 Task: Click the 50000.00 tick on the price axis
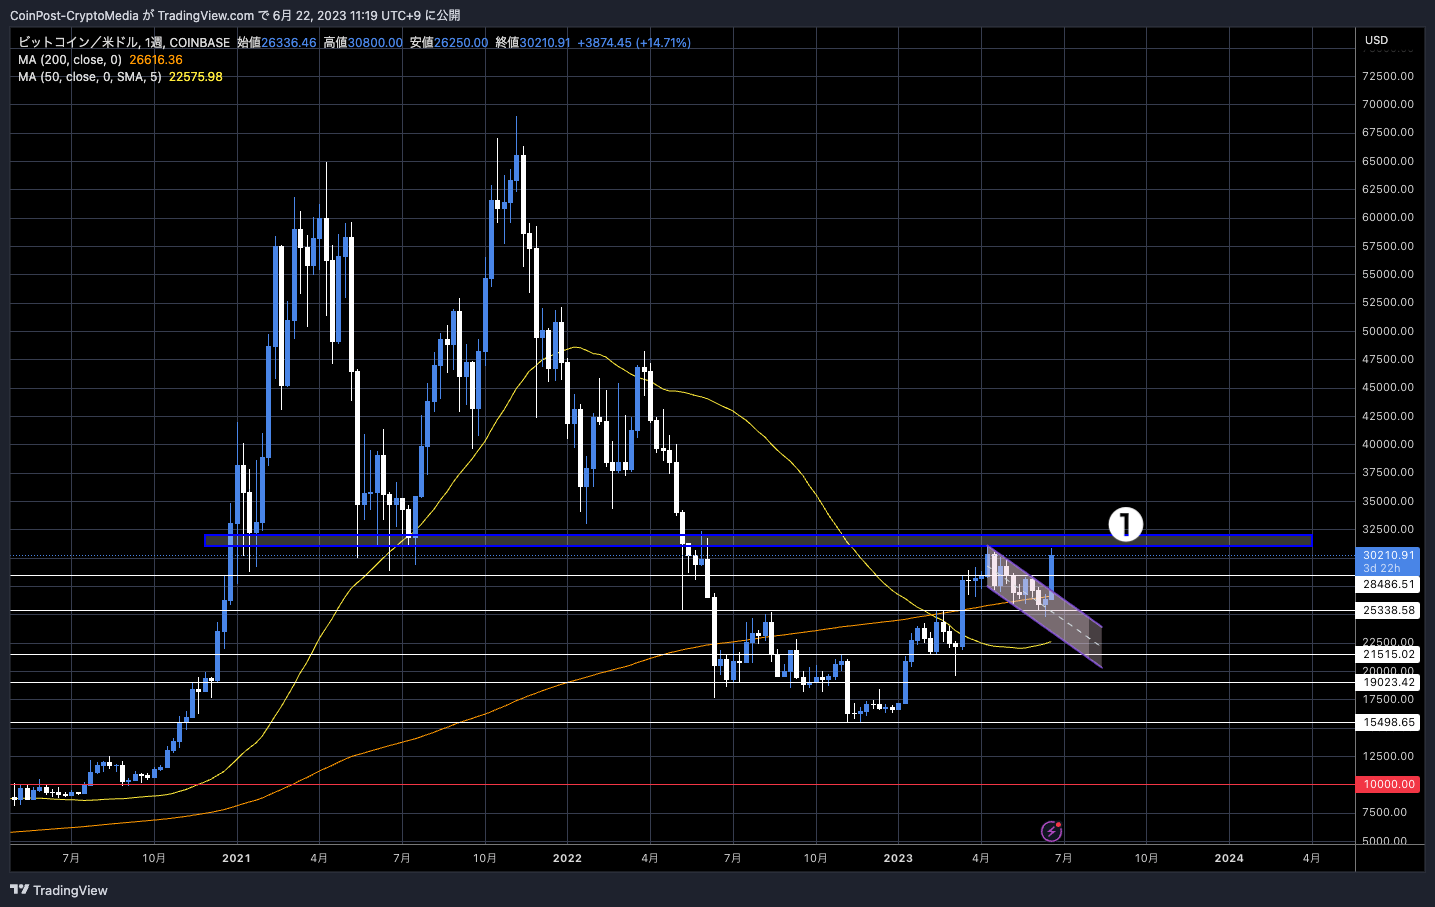tap(1388, 331)
